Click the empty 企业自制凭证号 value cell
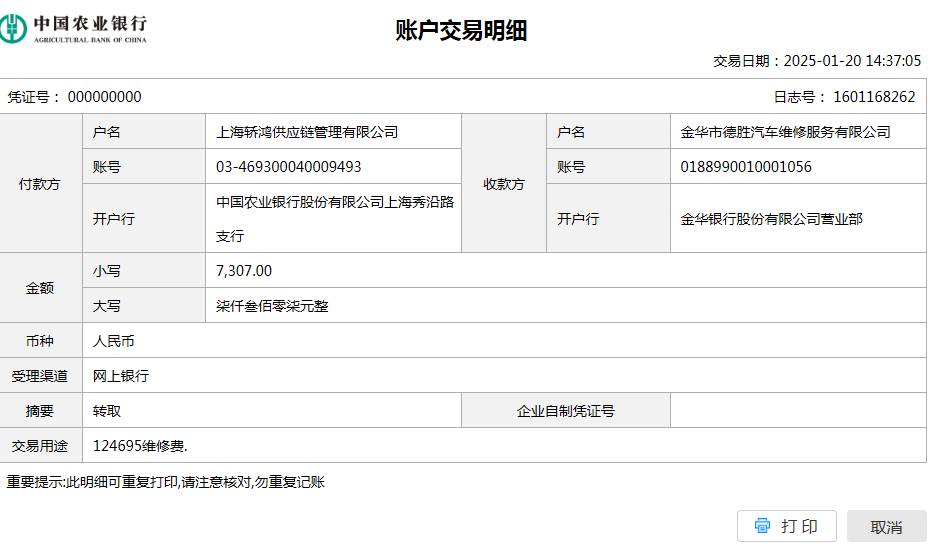The width and height of the screenshot is (942, 559). (798, 411)
